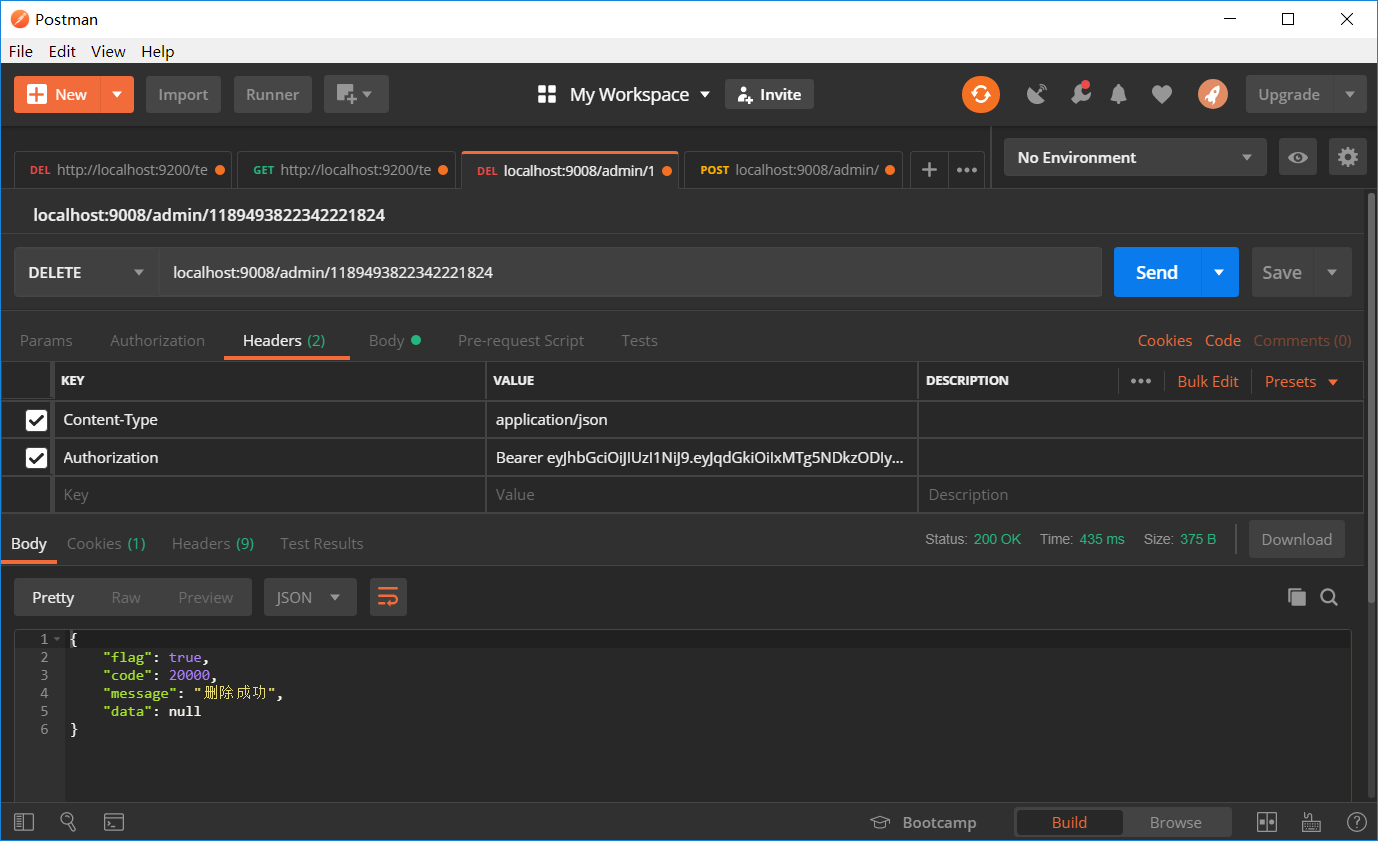This screenshot has width=1378, height=841.
Task: Open the wrench settings icon in header
Action: click(1079, 94)
